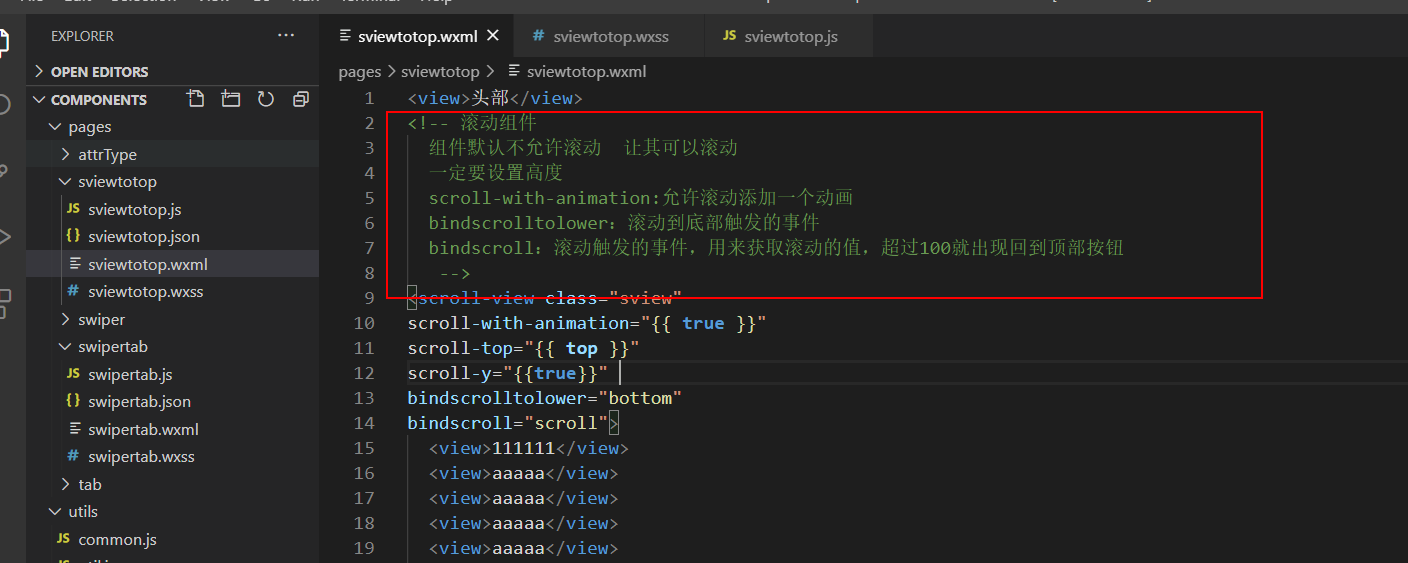The image size is (1408, 563).
Task: Click the view 111111 code line
Action: coord(529,448)
